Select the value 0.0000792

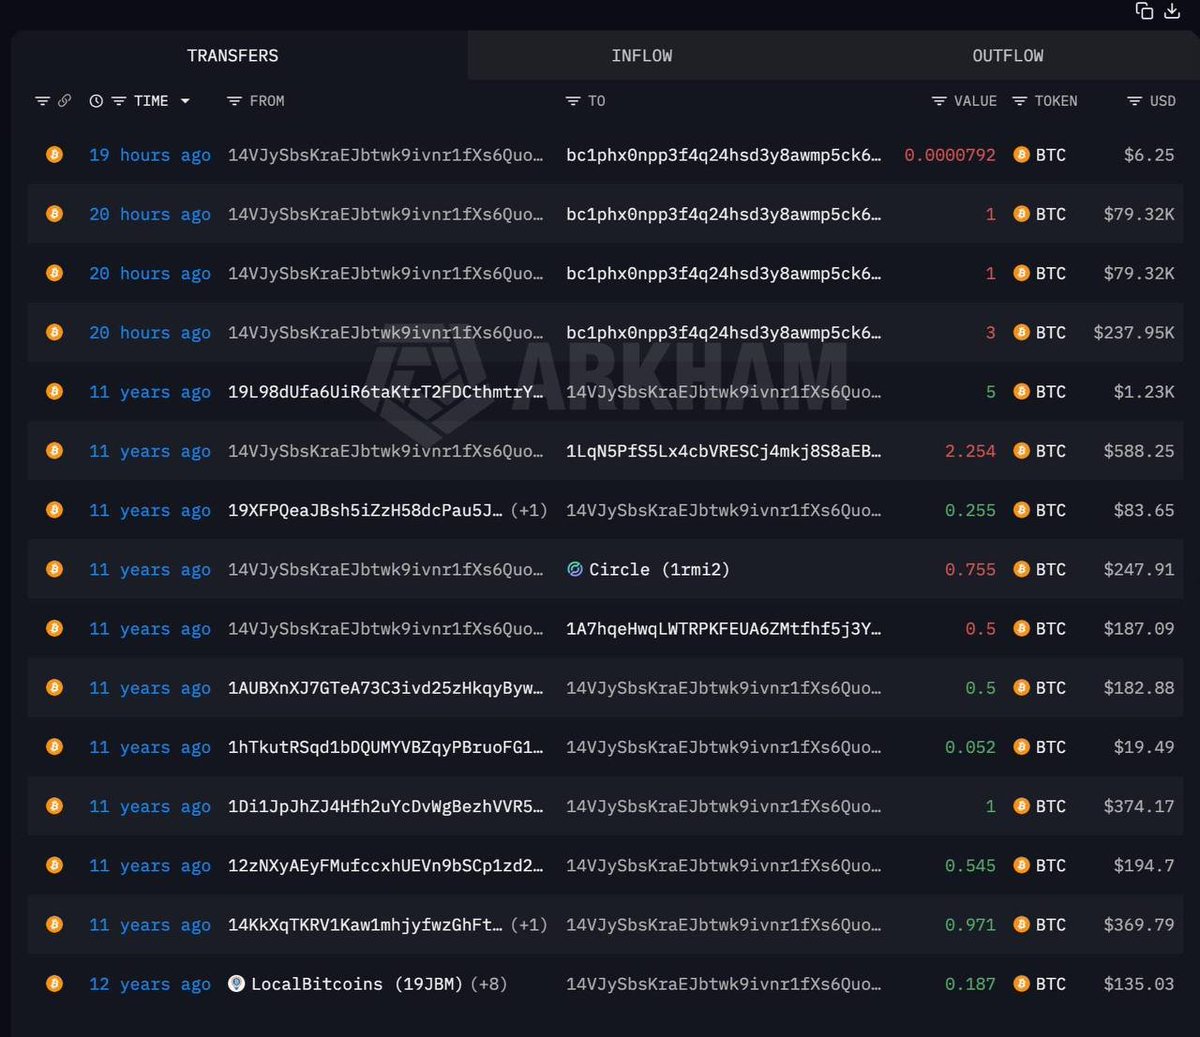(x=950, y=155)
